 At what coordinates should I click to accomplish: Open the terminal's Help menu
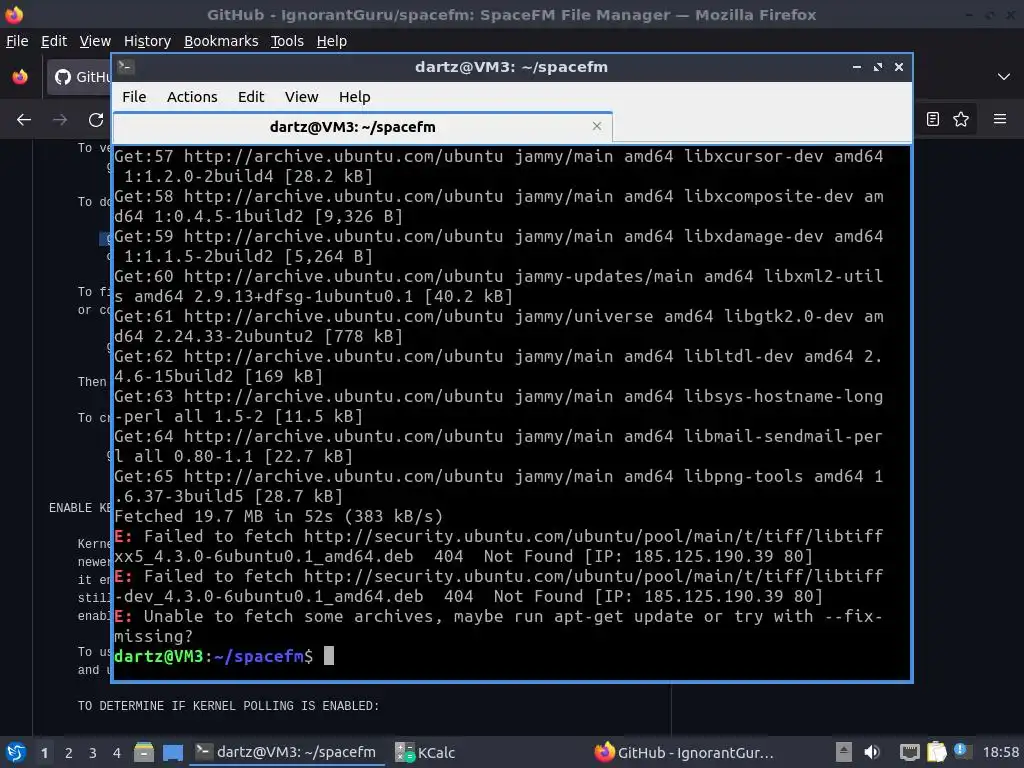[x=355, y=97]
